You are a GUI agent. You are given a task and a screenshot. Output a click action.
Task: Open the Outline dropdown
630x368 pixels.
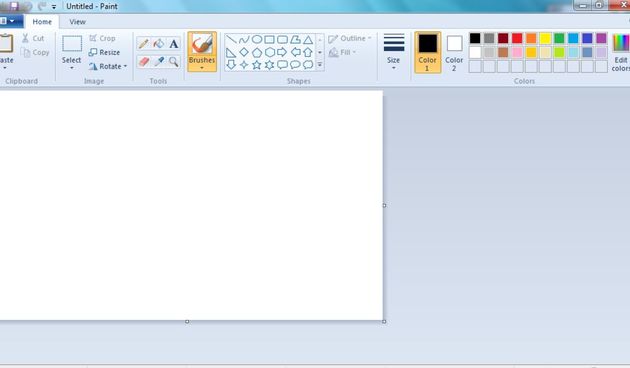tap(350, 39)
